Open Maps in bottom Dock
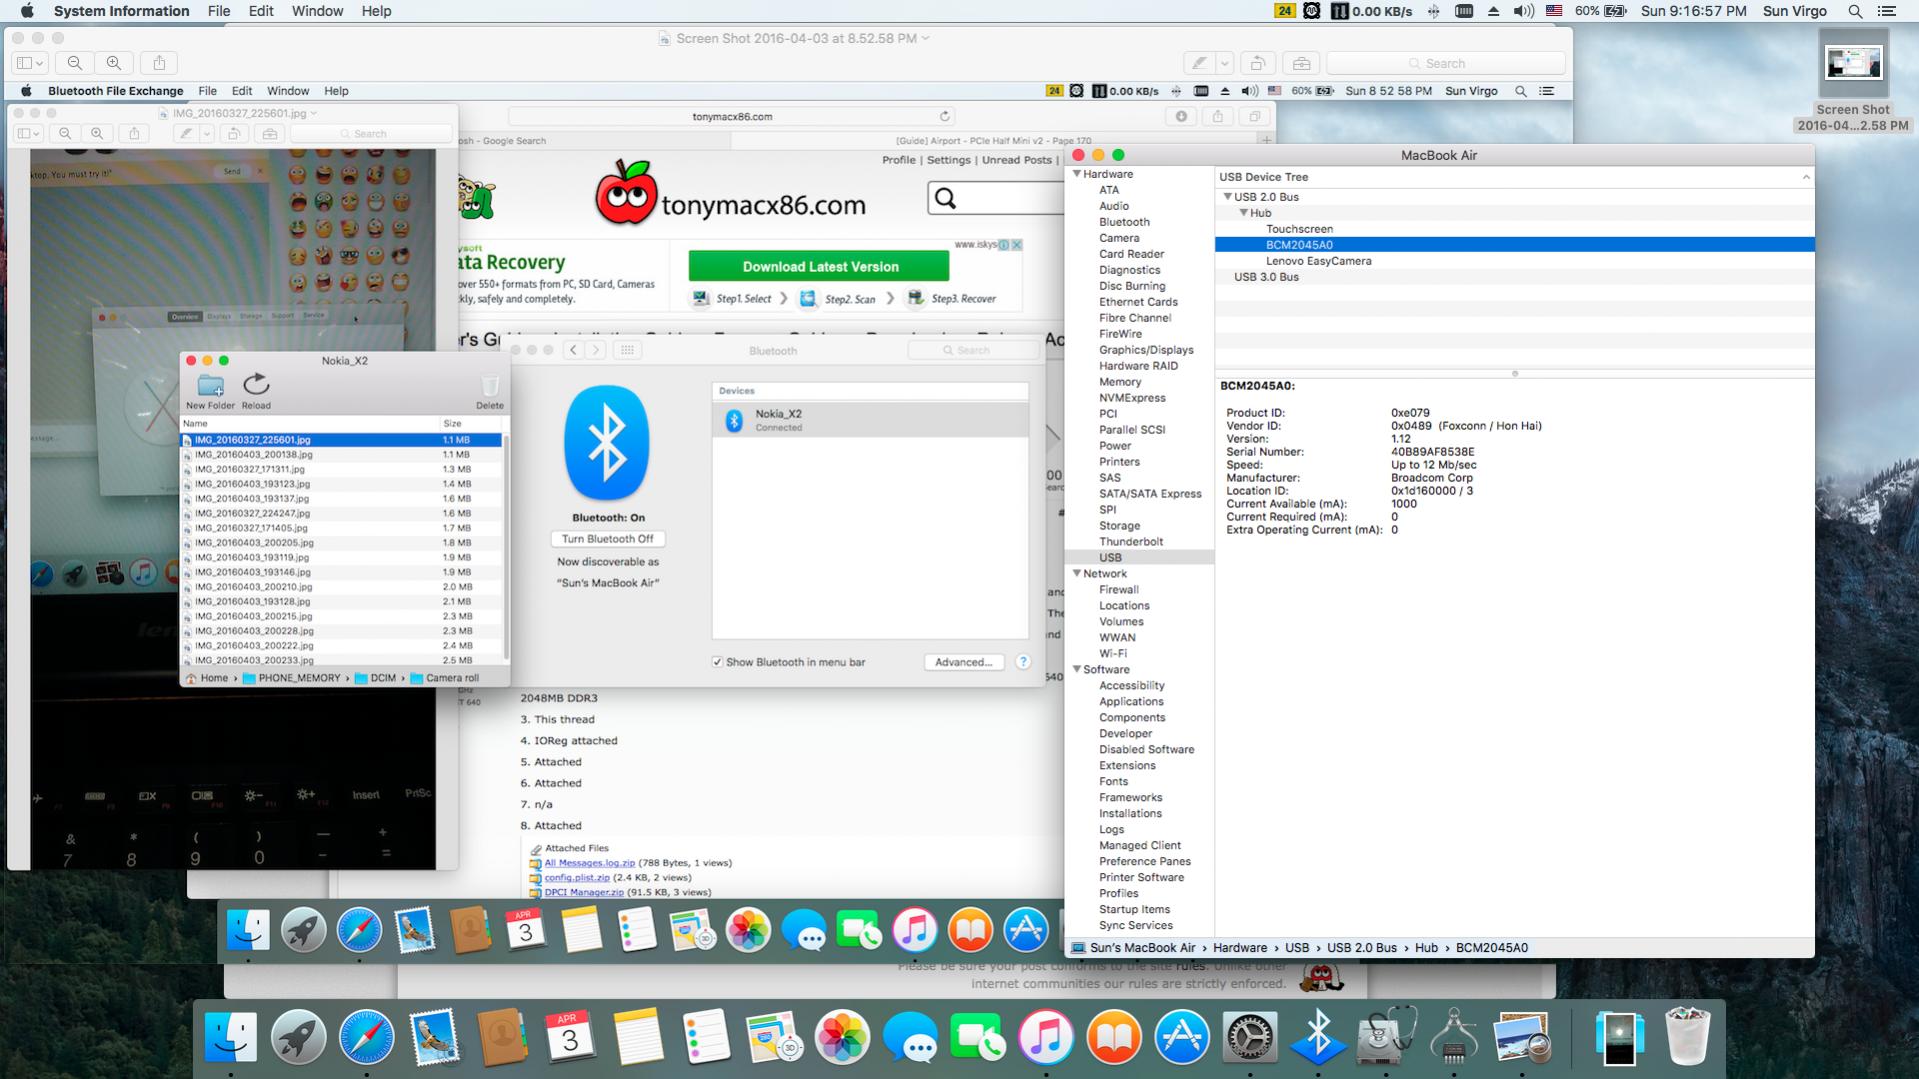The height and width of the screenshot is (1079, 1919). pyautogui.click(x=774, y=1037)
